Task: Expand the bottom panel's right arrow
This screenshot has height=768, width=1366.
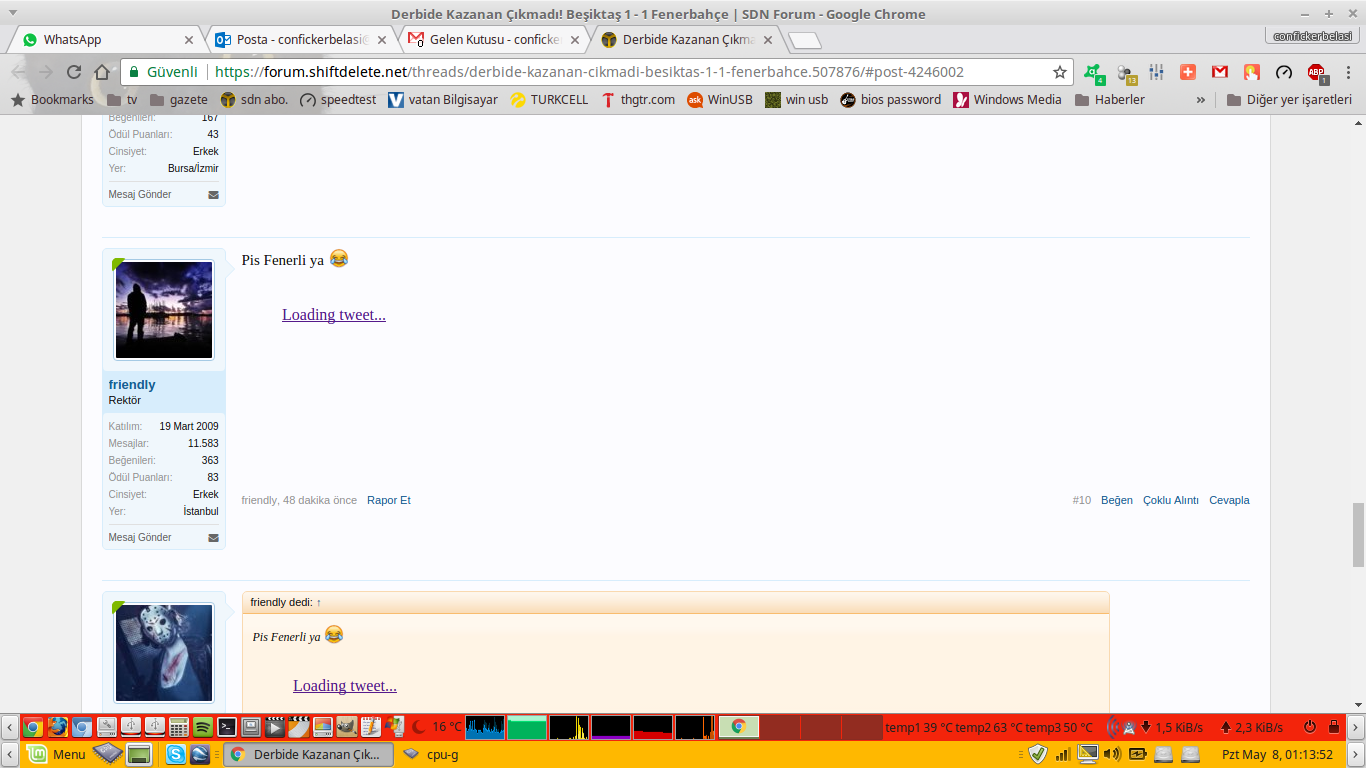Action: click(x=1355, y=755)
